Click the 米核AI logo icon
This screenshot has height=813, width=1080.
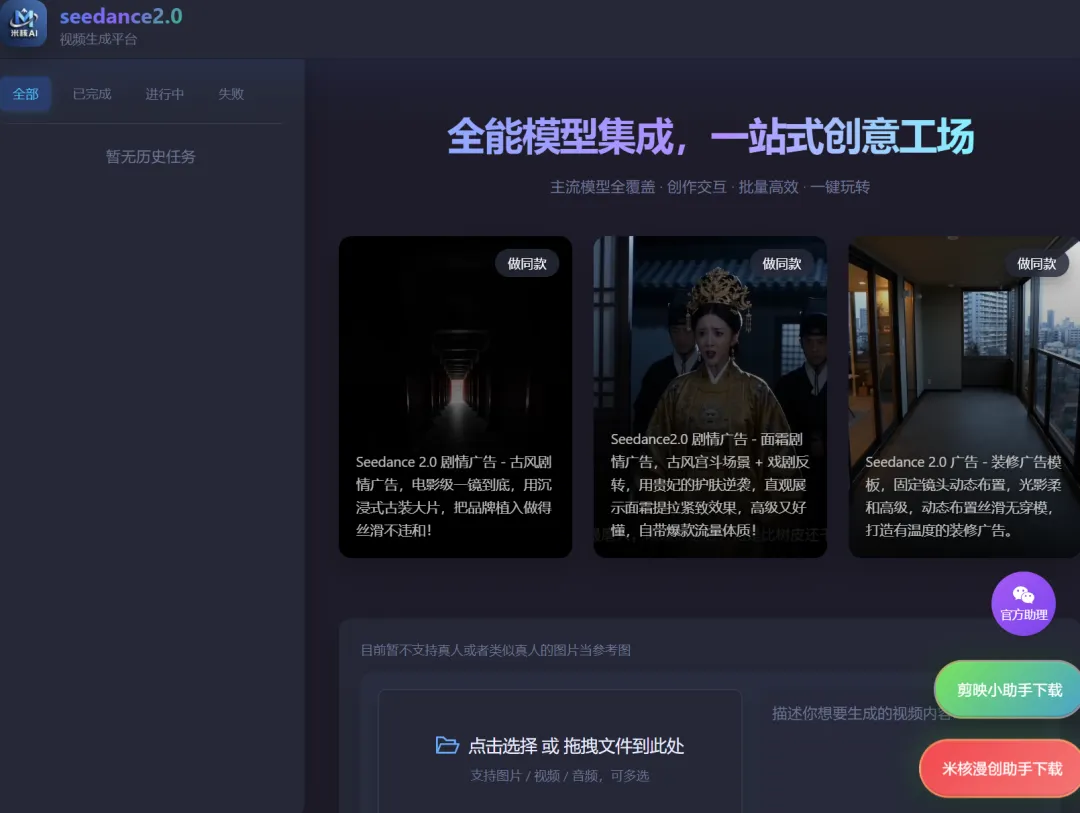tap(24, 23)
